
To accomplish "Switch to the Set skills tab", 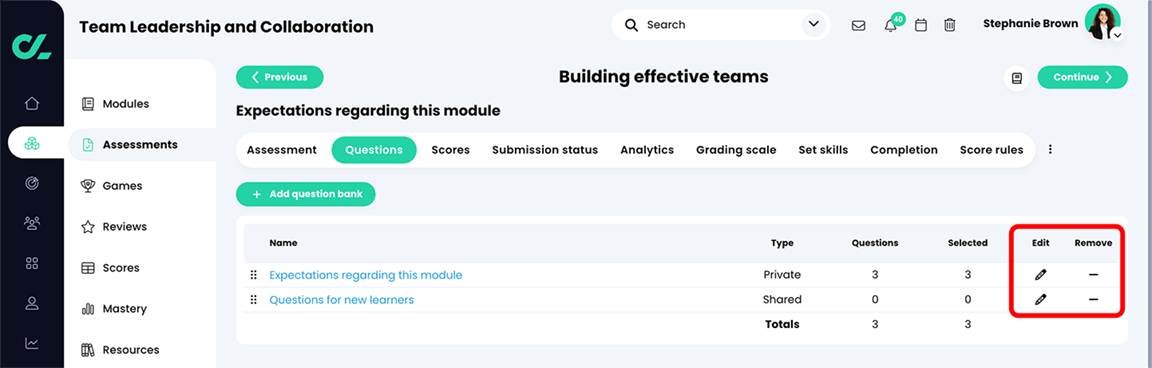I will point(823,150).
